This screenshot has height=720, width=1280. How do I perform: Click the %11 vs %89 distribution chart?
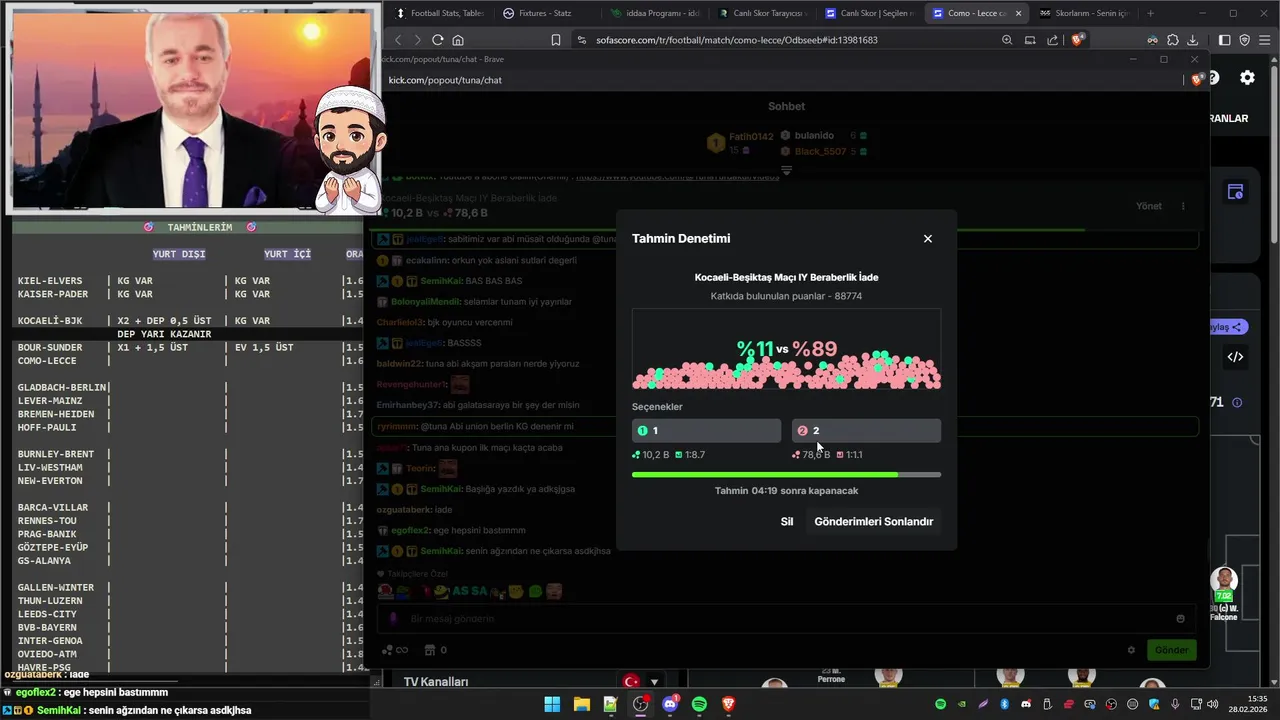[786, 349]
